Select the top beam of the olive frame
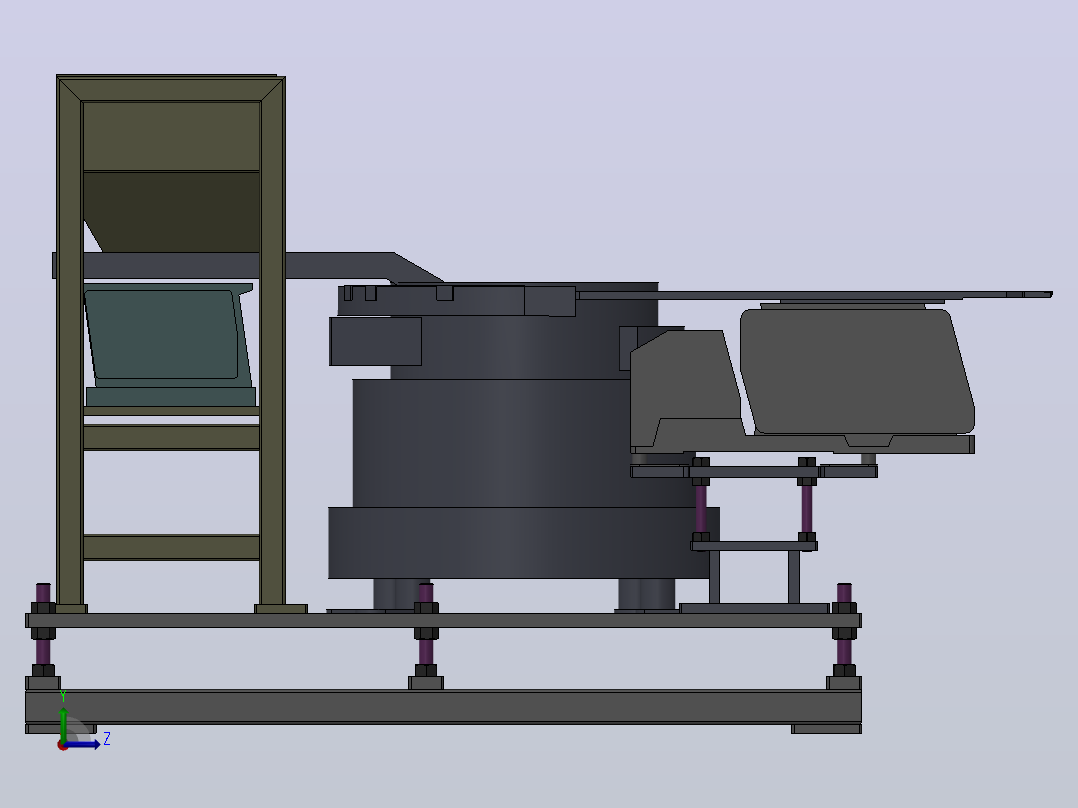 (170, 88)
